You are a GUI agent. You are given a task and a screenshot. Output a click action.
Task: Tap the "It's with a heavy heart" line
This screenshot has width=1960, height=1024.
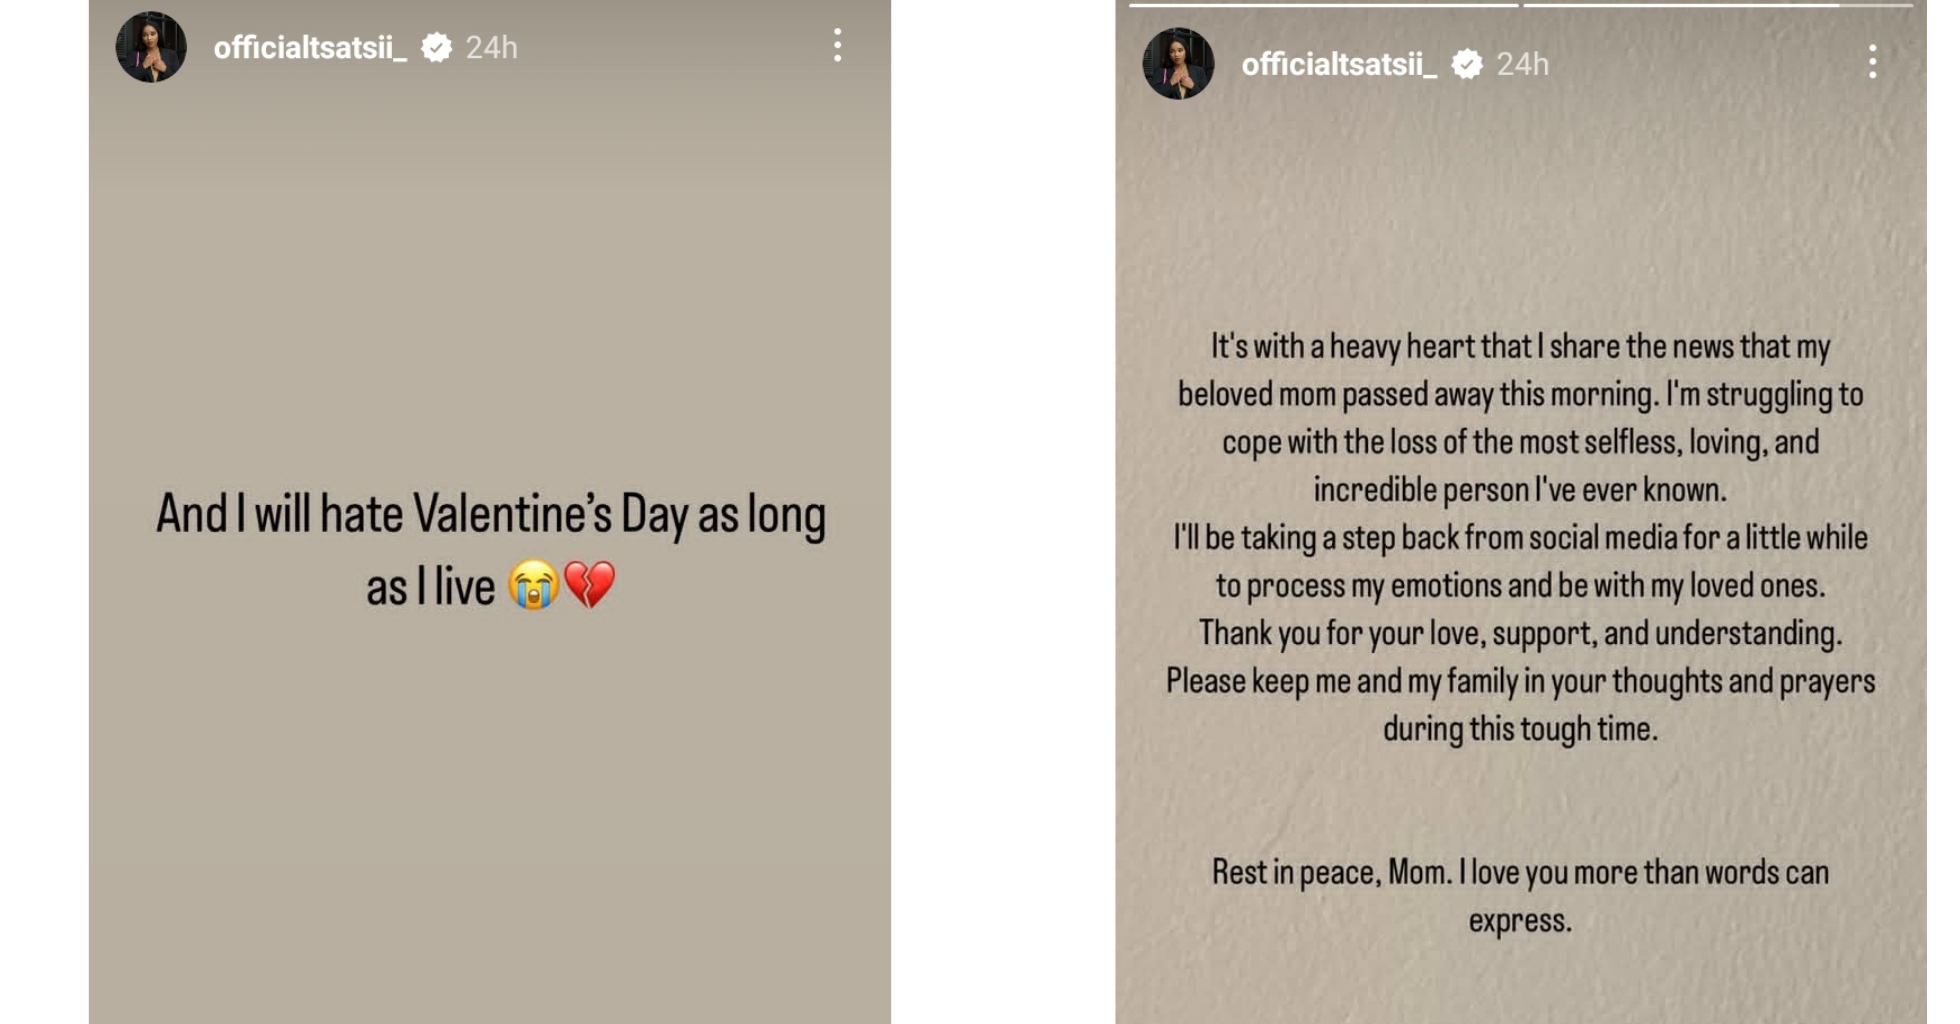[x=1520, y=347]
